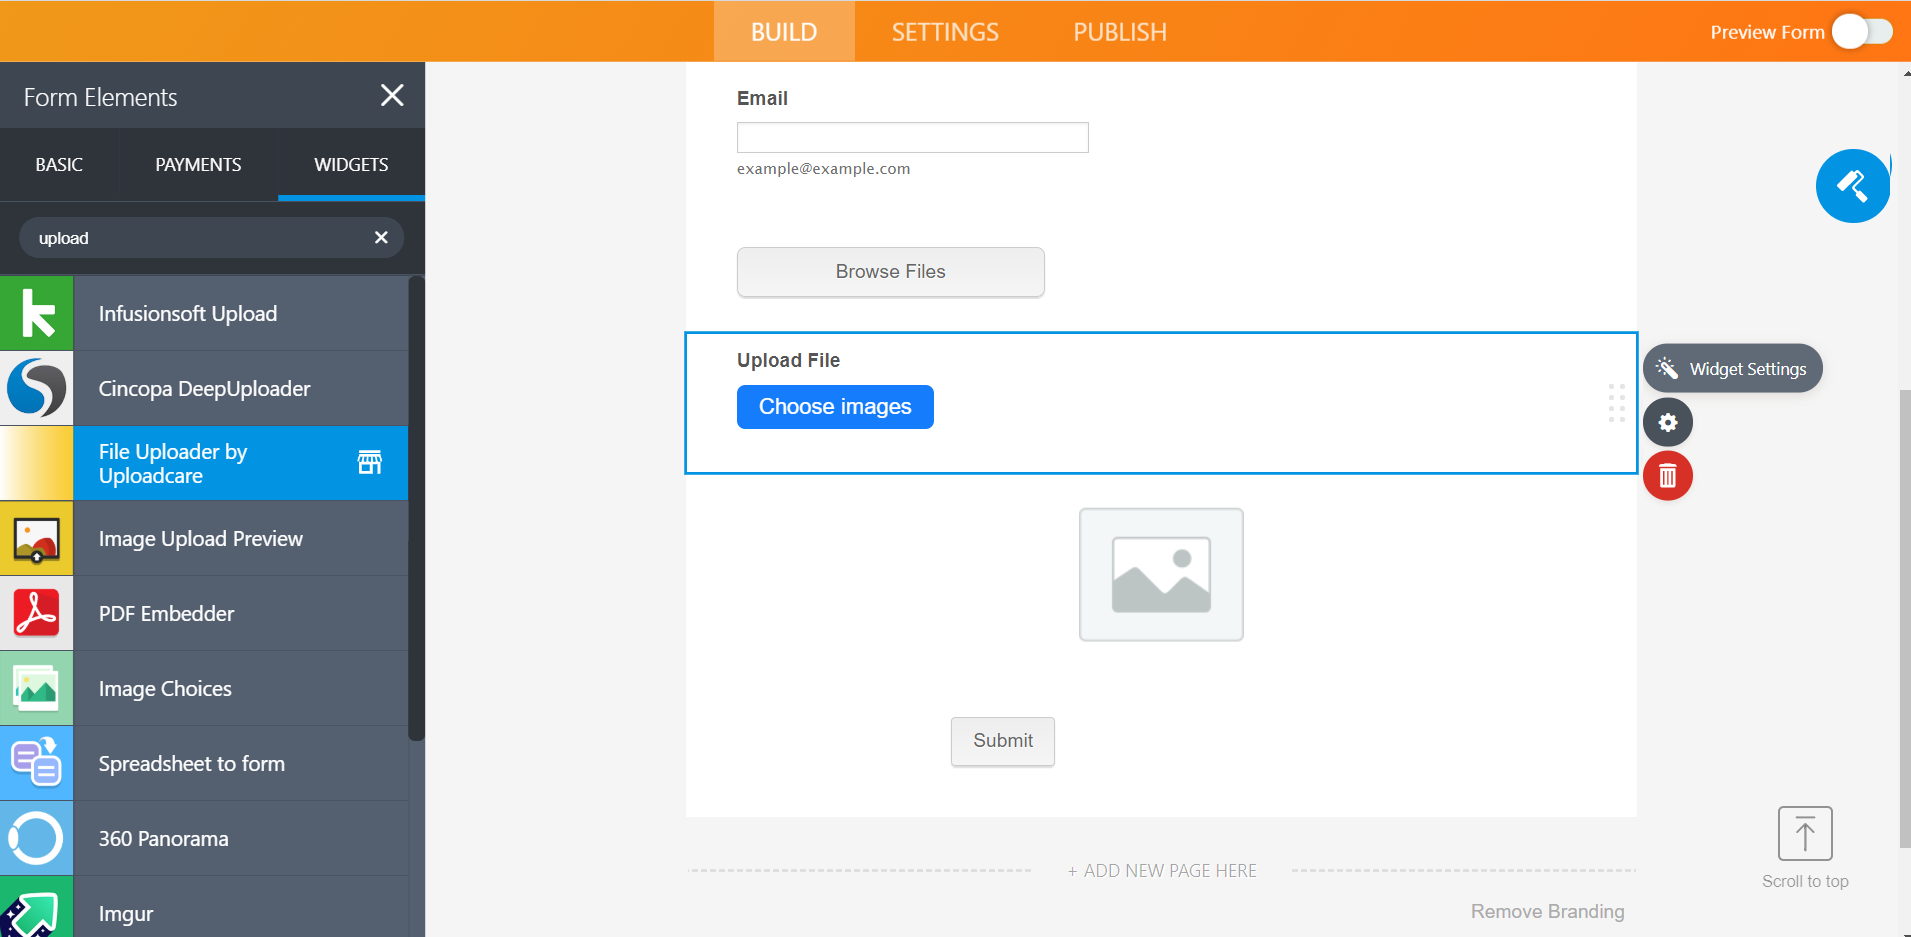The width and height of the screenshot is (1911, 937).
Task: Click the Browse Files button
Action: (x=889, y=271)
